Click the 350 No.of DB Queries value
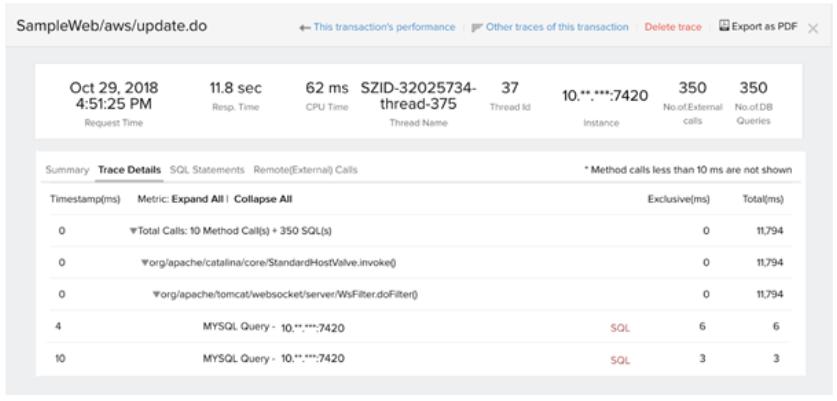The height and width of the screenshot is (401, 837). 753,88
